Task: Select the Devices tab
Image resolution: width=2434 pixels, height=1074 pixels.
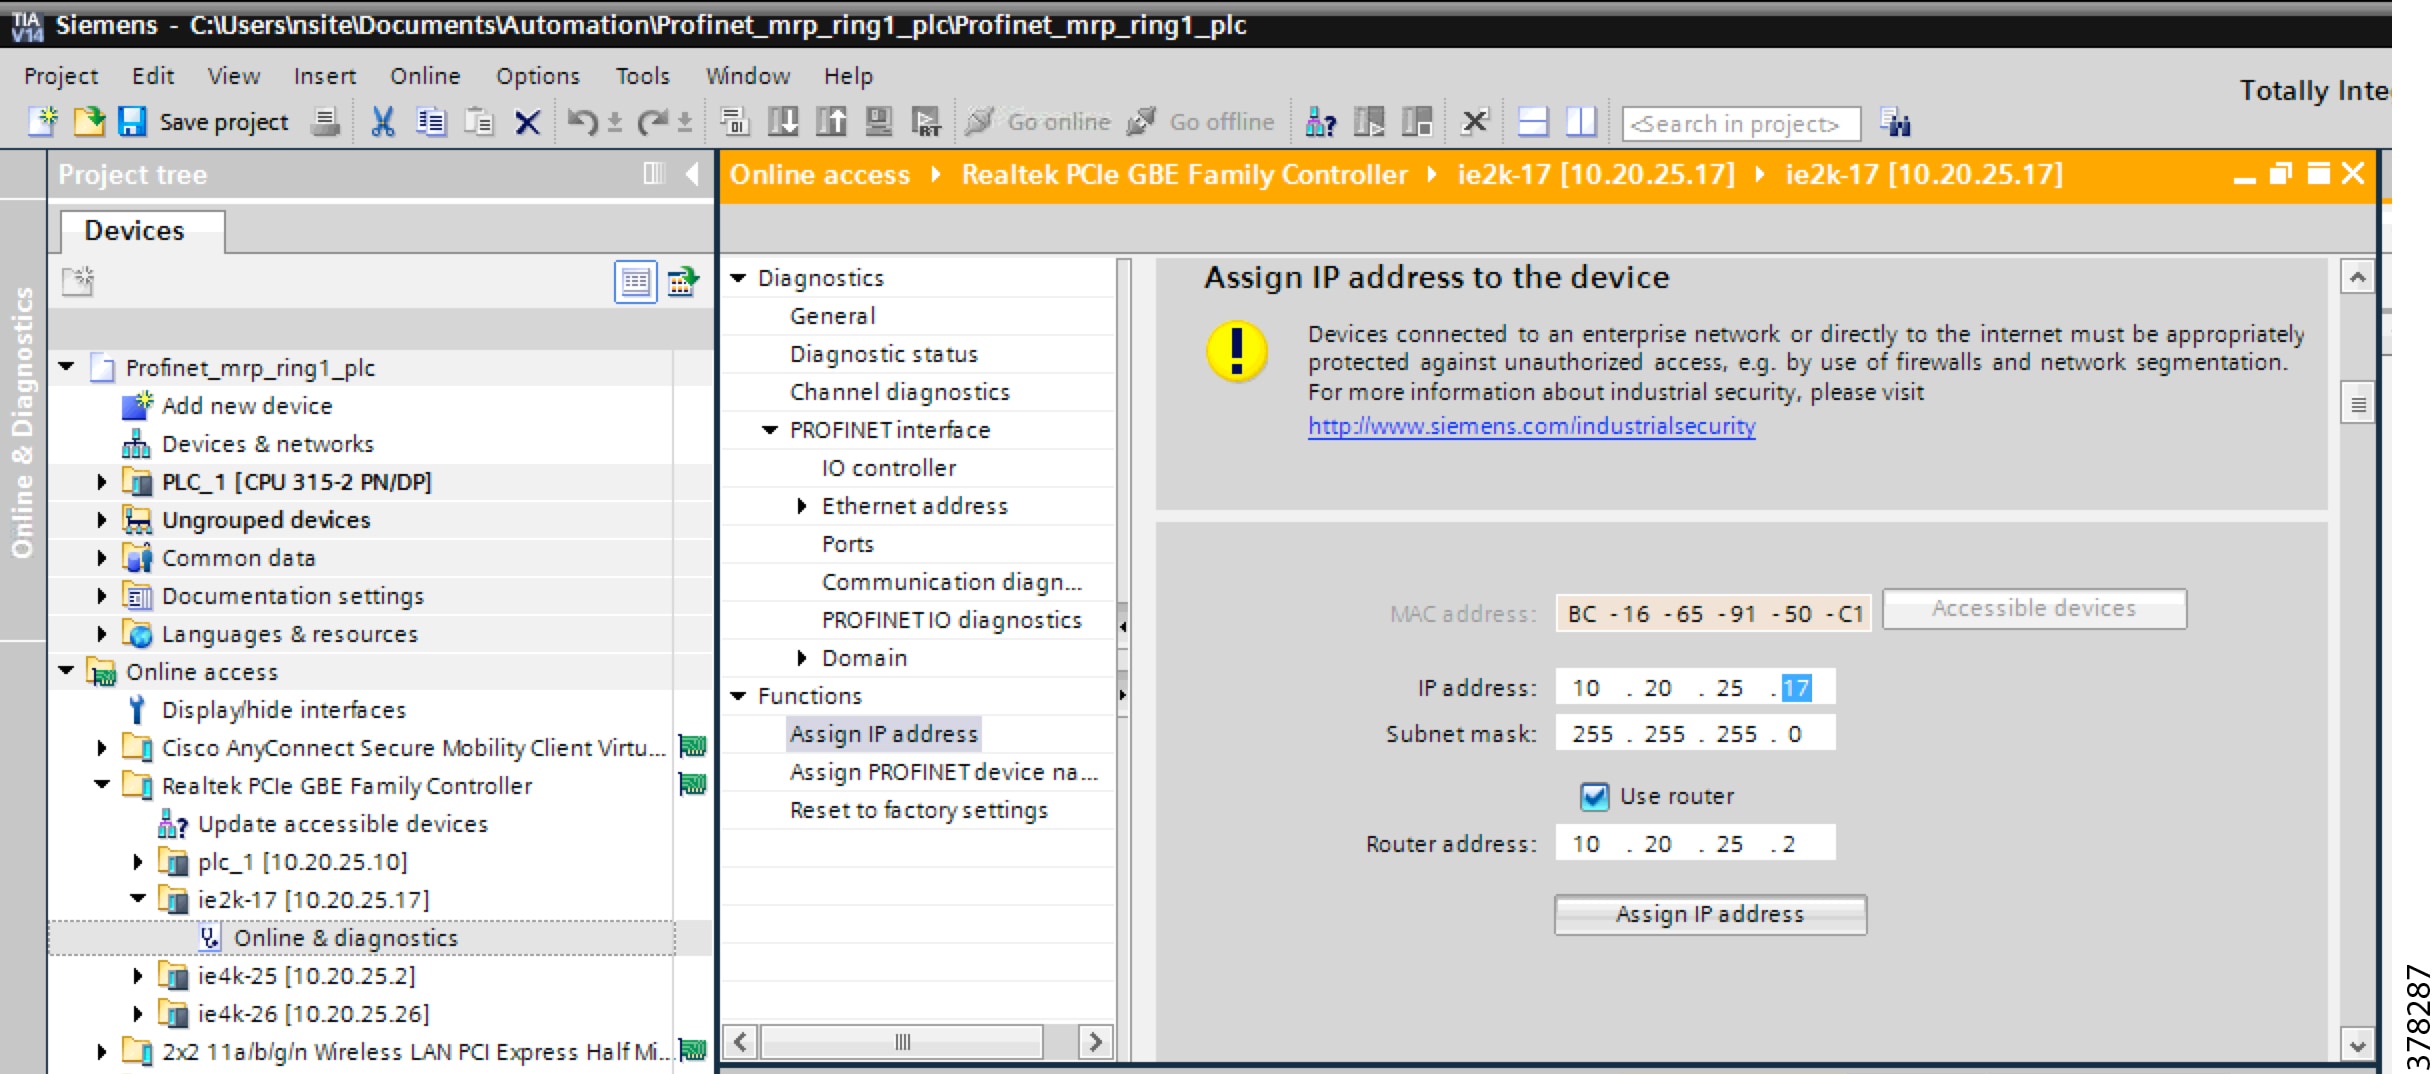Action: coord(142,231)
